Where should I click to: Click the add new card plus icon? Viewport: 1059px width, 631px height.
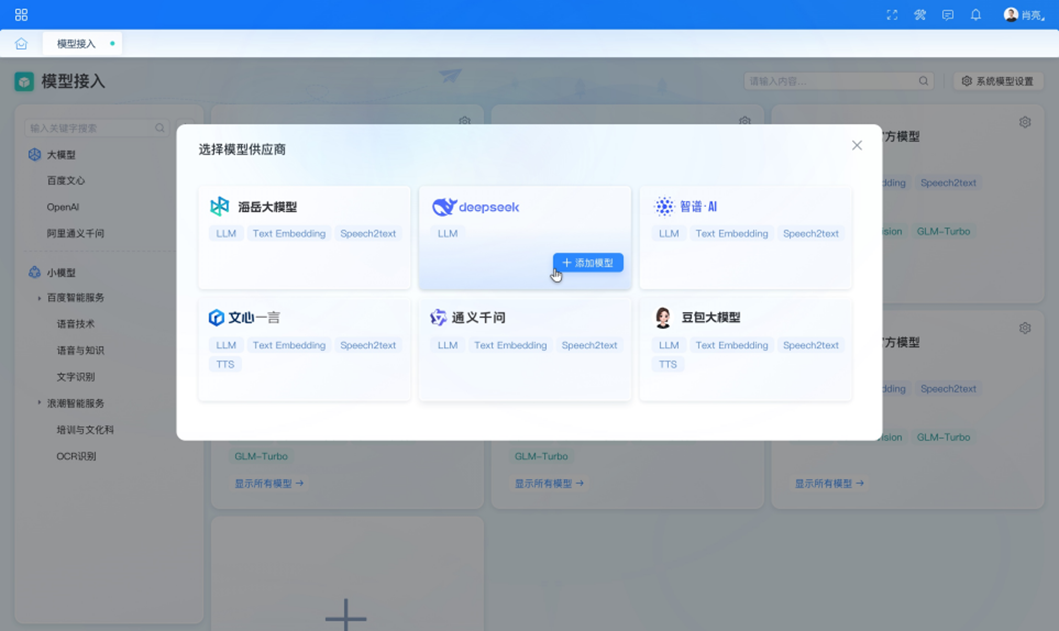(x=346, y=616)
